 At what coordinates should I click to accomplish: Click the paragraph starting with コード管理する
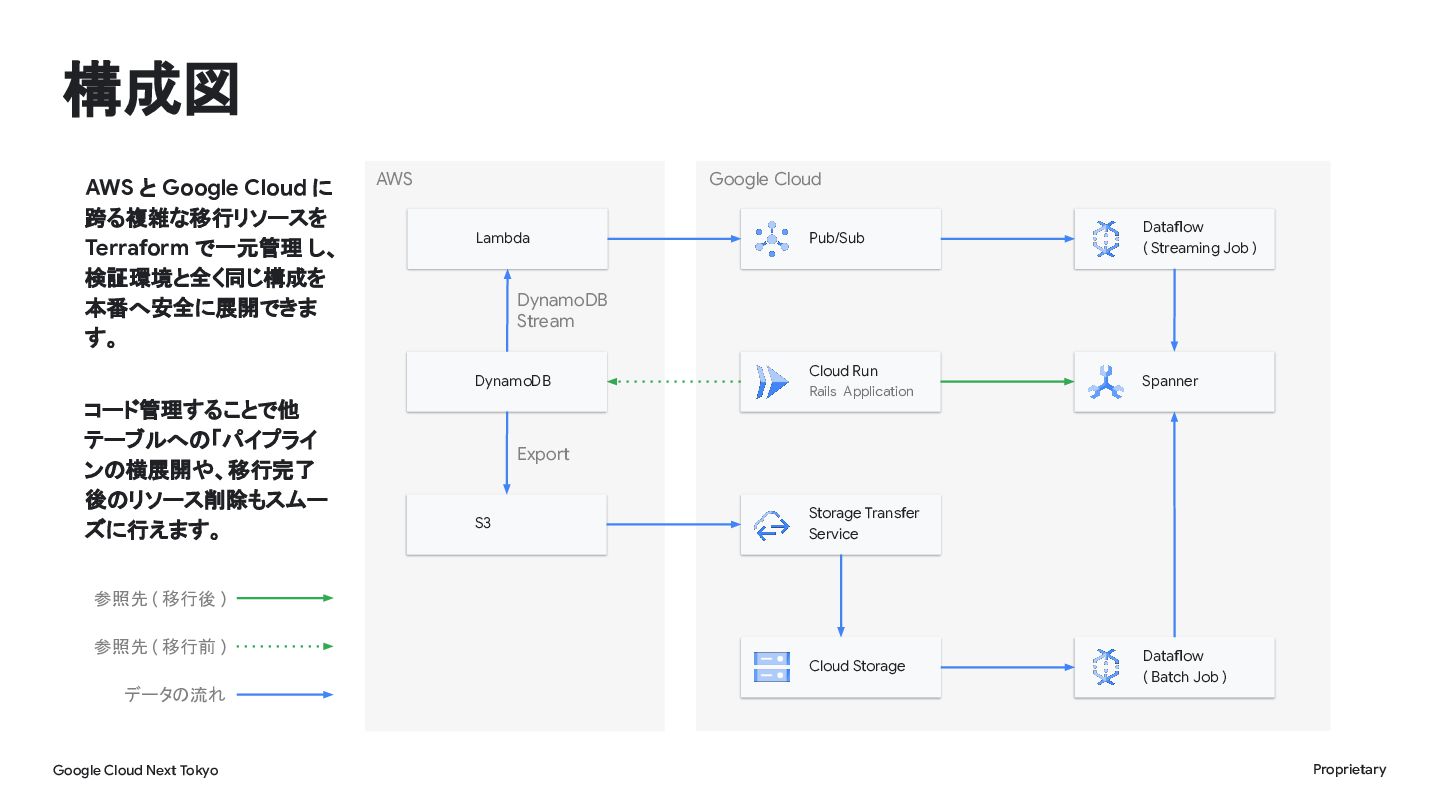tap(207, 470)
